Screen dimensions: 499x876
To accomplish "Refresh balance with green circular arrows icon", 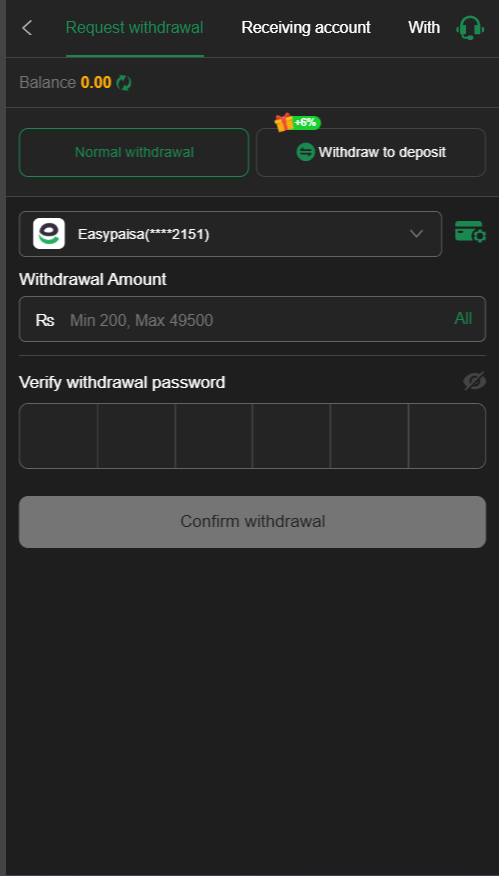I will 123,83.
